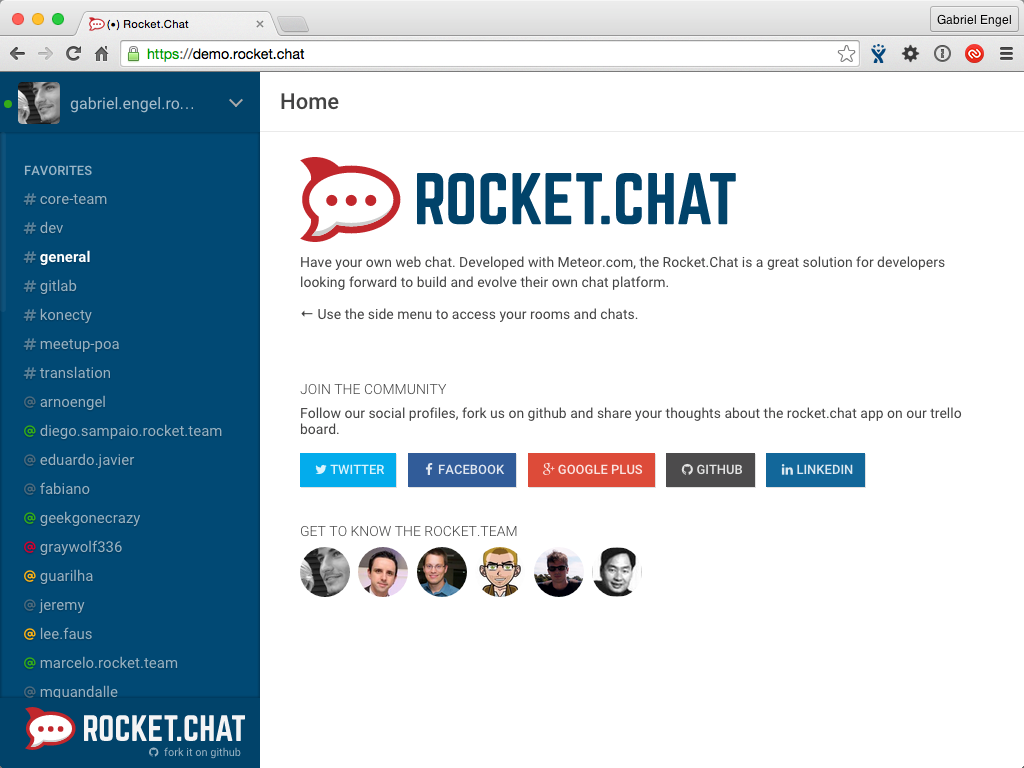1024x768 pixels.
Task: Click the browser forward arrow
Action: pos(45,54)
